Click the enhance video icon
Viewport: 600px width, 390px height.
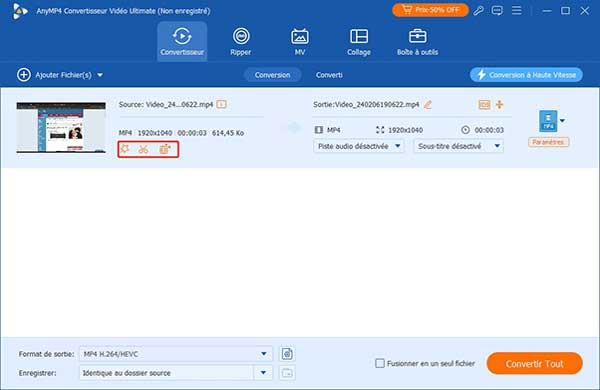pos(165,149)
